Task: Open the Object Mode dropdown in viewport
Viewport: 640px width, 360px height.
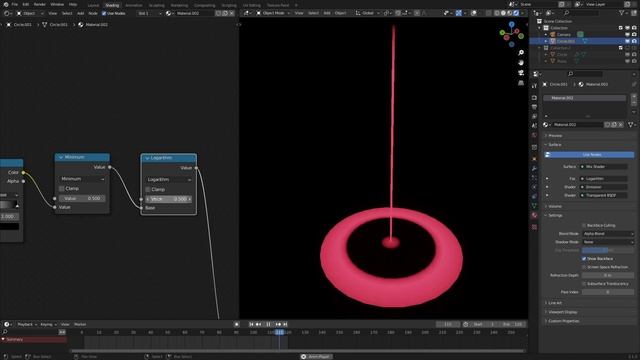Action: pyautogui.click(x=273, y=13)
